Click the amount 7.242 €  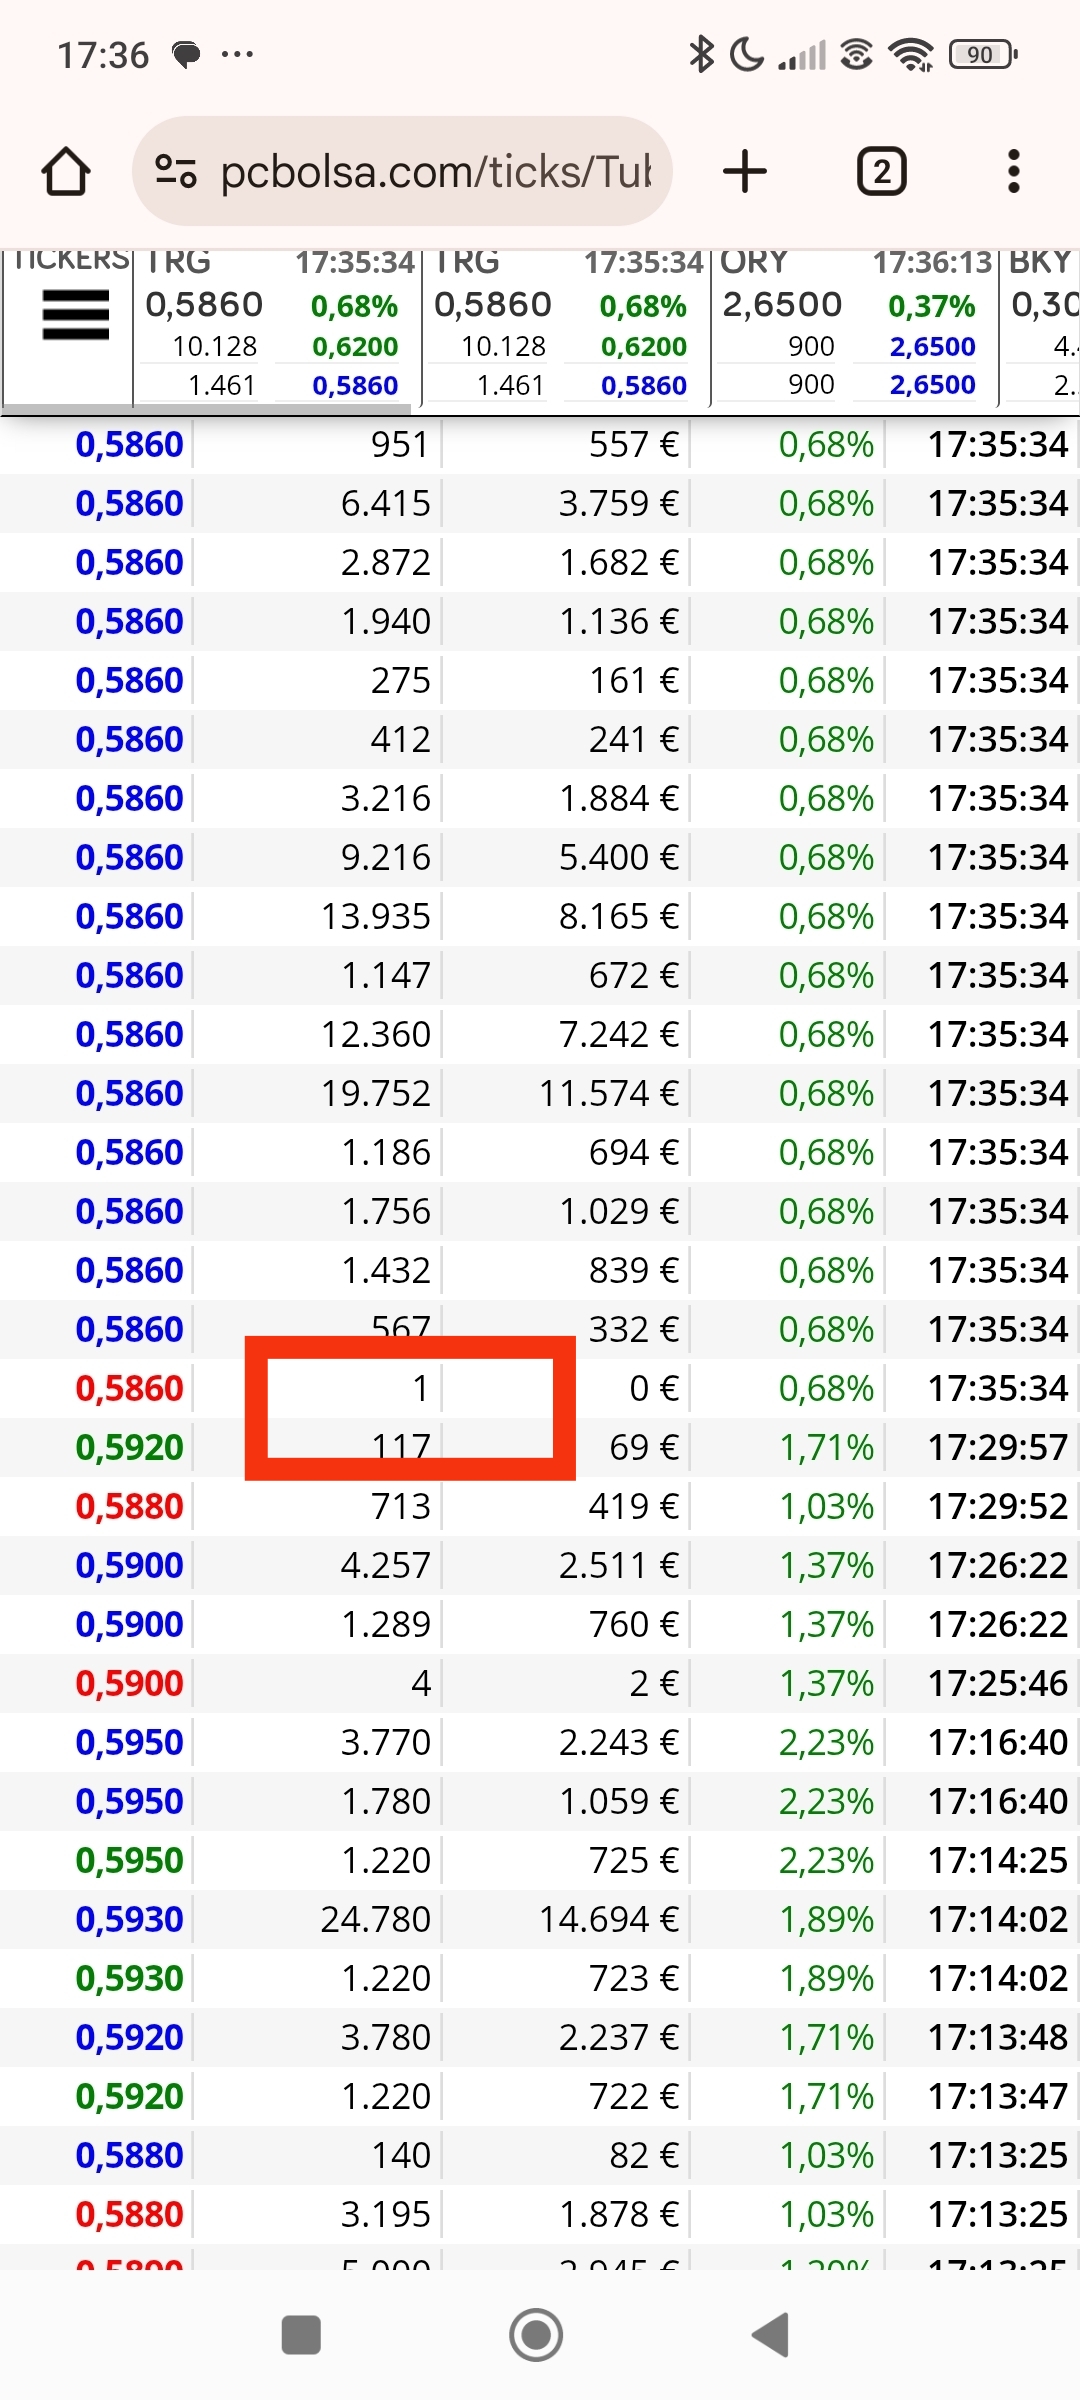(x=619, y=1034)
